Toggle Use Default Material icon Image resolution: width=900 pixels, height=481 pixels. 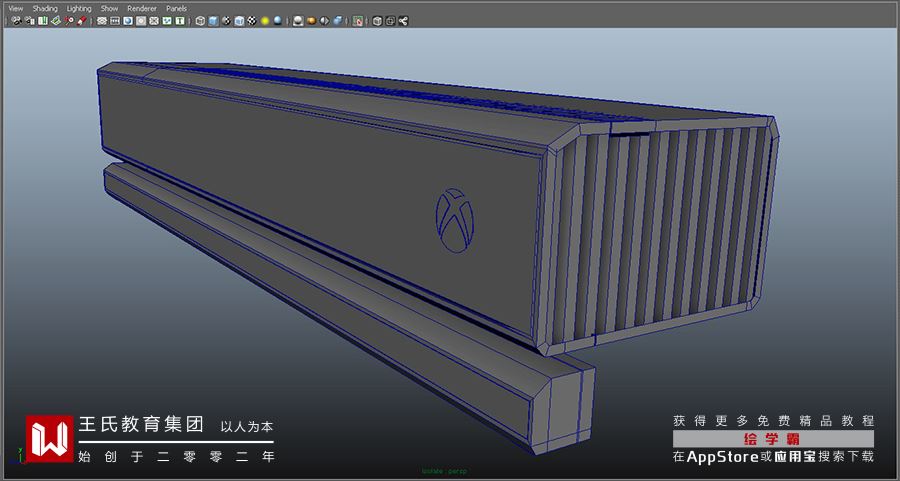click(x=226, y=21)
